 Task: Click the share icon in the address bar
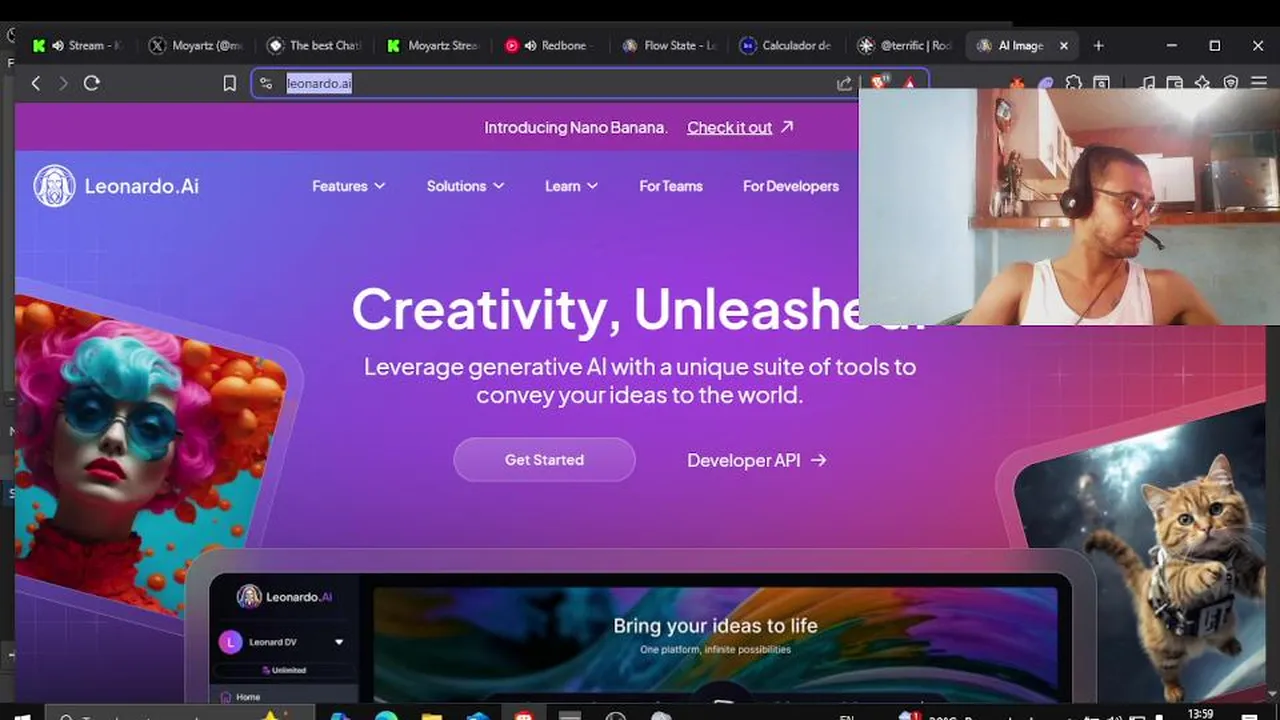click(844, 83)
